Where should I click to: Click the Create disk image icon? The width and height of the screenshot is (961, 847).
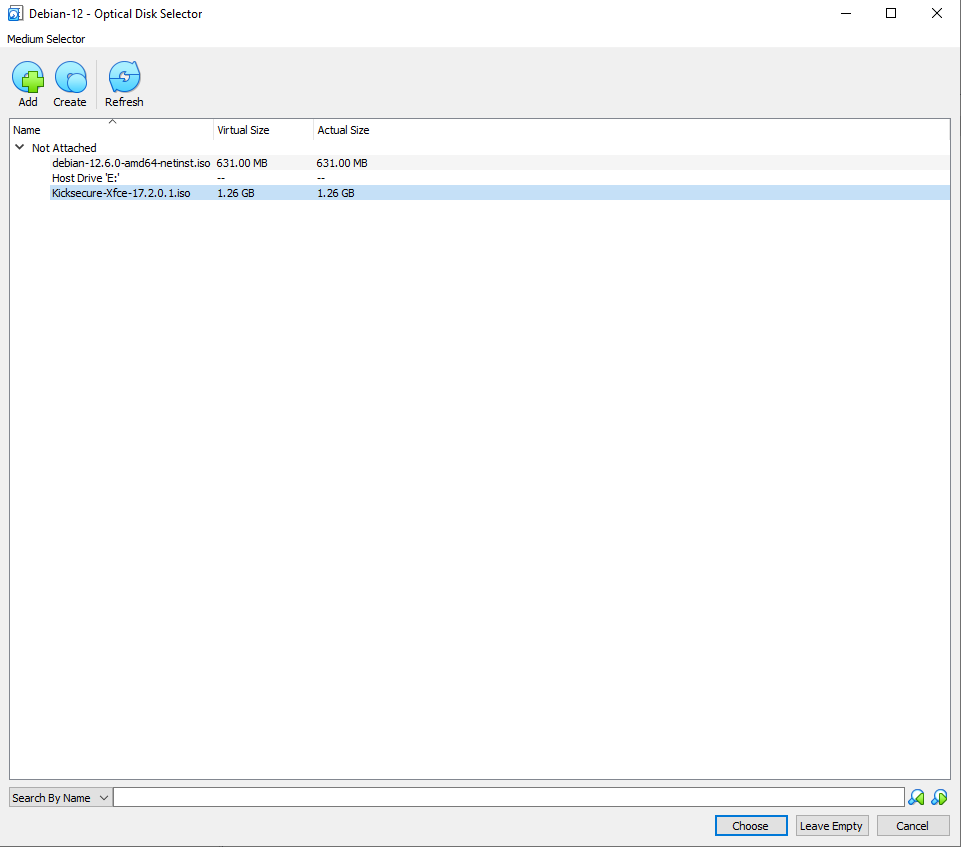click(70, 78)
